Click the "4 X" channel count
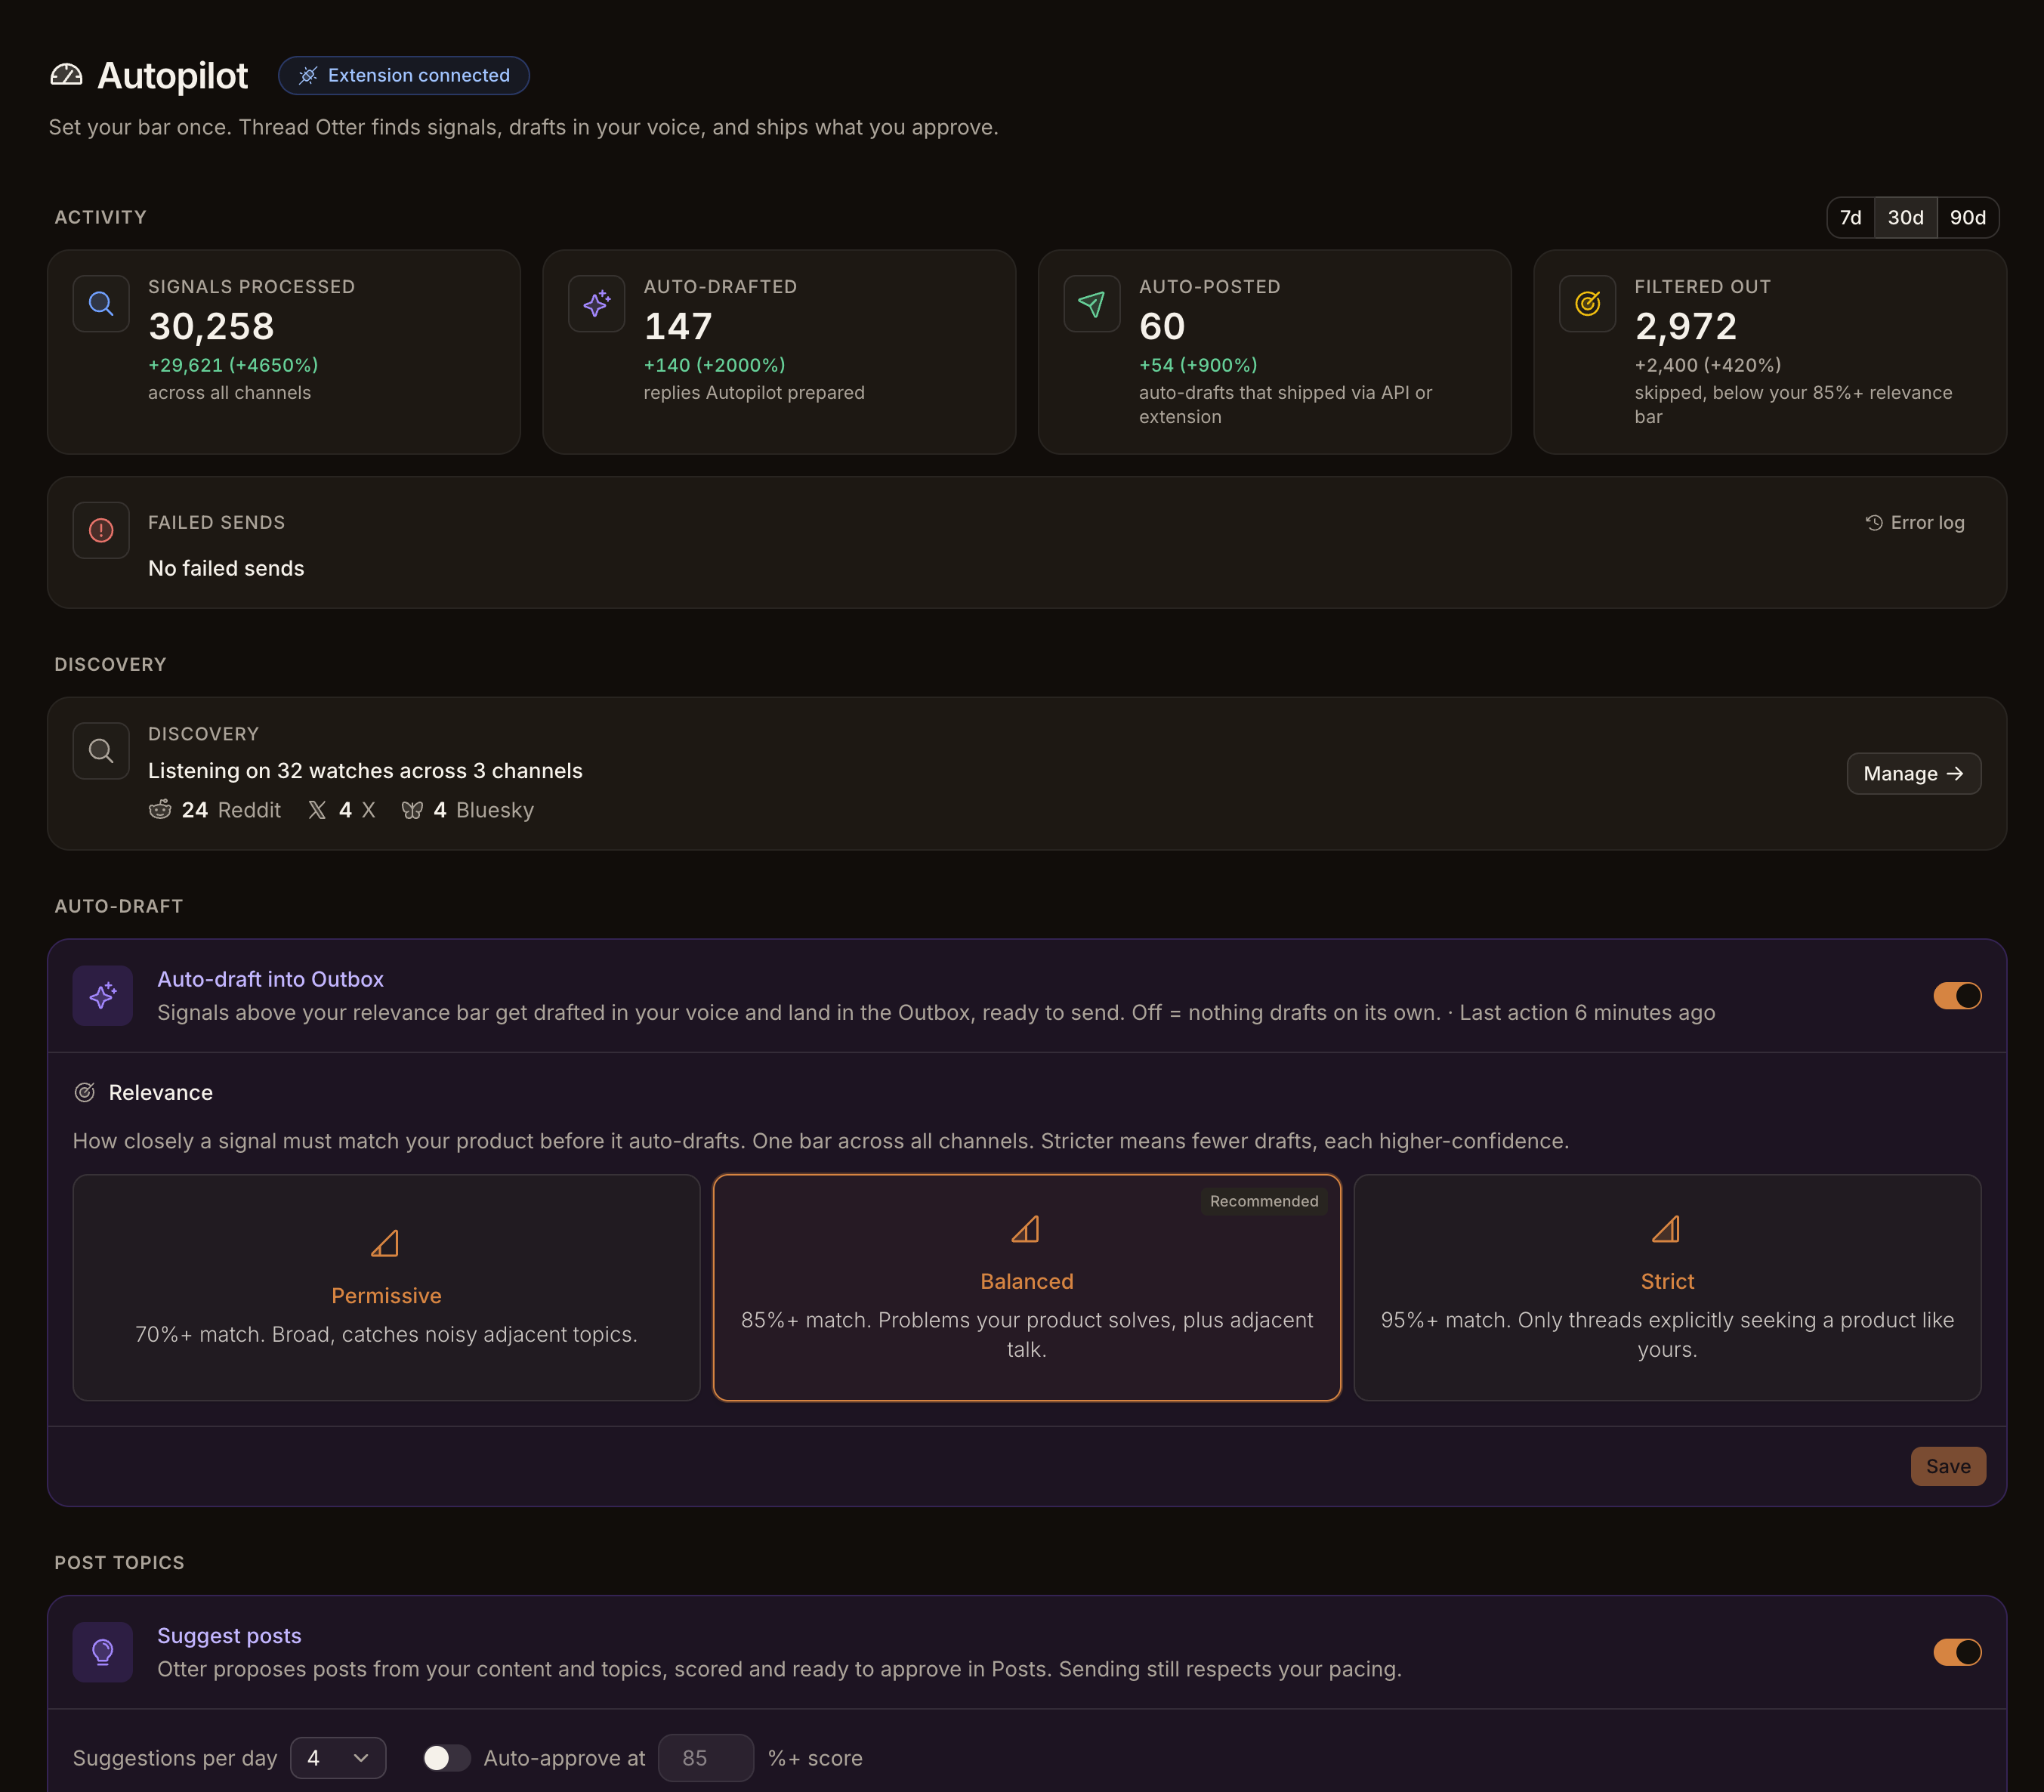Image resolution: width=2044 pixels, height=1792 pixels. (342, 810)
